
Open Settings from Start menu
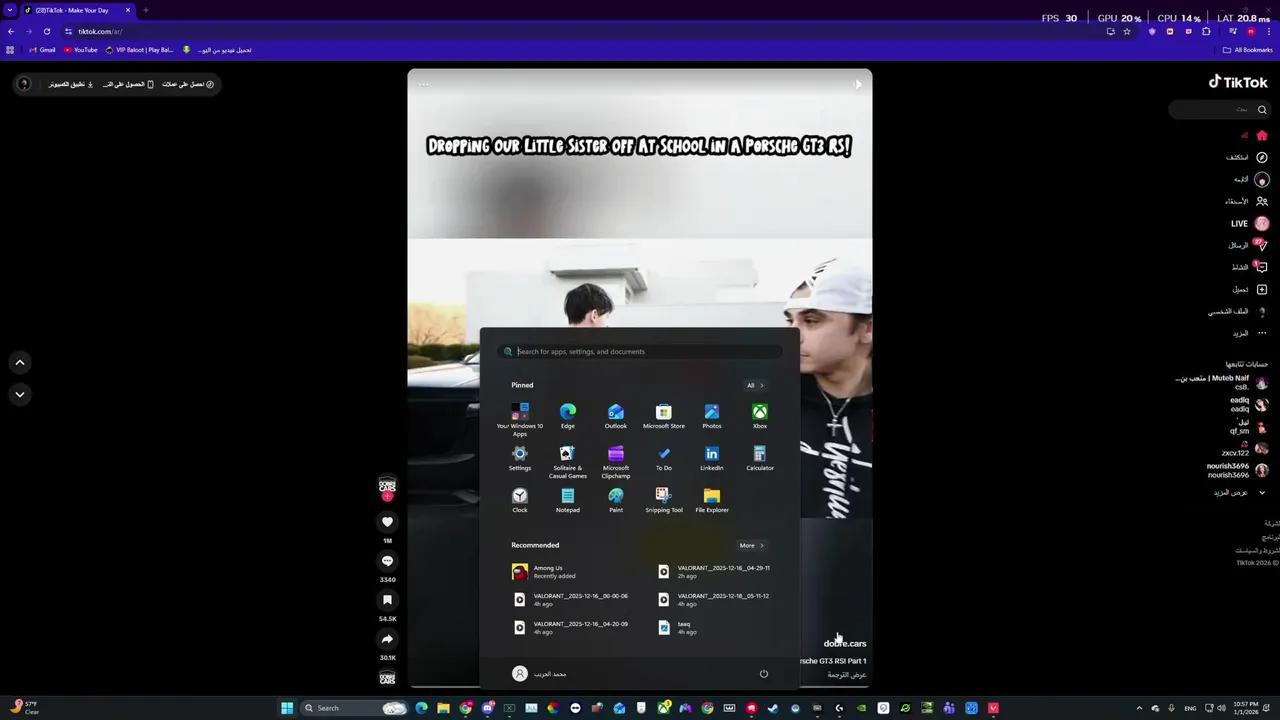click(x=520, y=458)
